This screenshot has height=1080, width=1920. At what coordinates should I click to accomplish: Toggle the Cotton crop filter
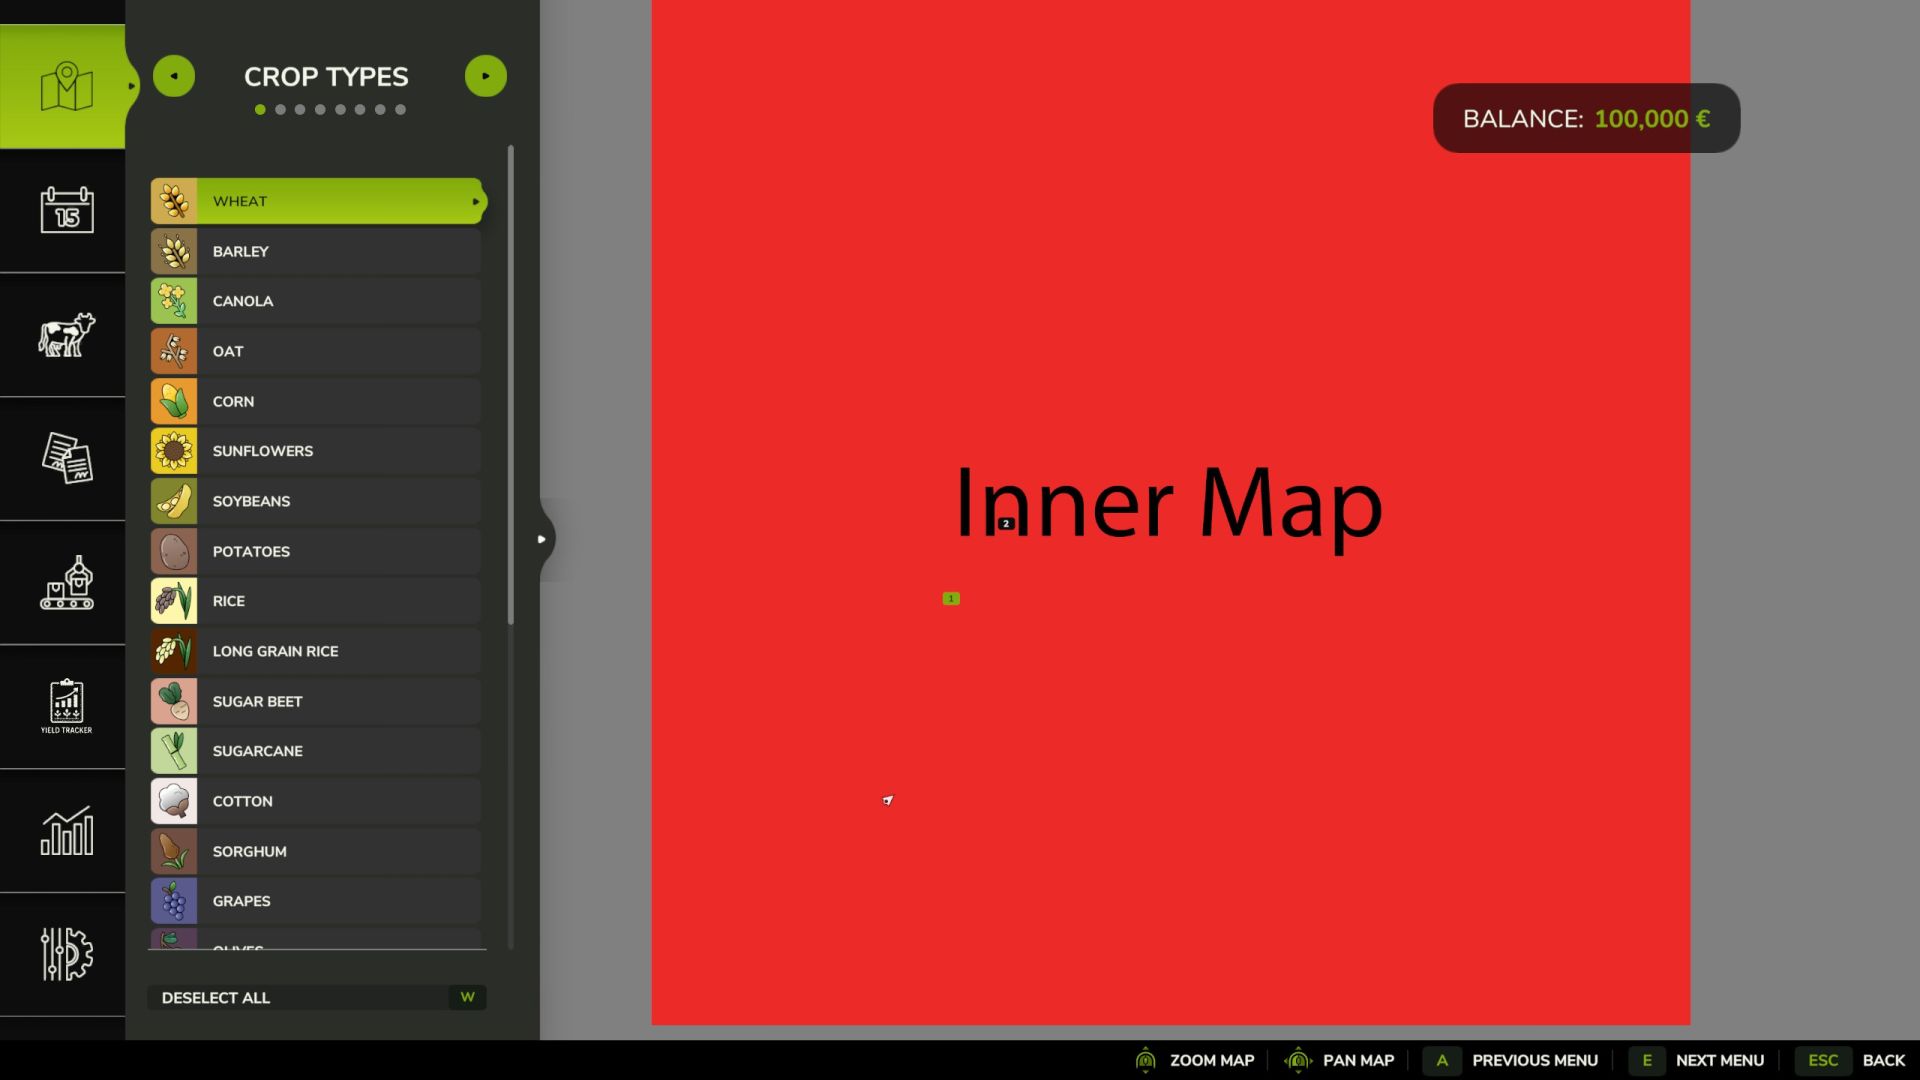click(x=316, y=800)
